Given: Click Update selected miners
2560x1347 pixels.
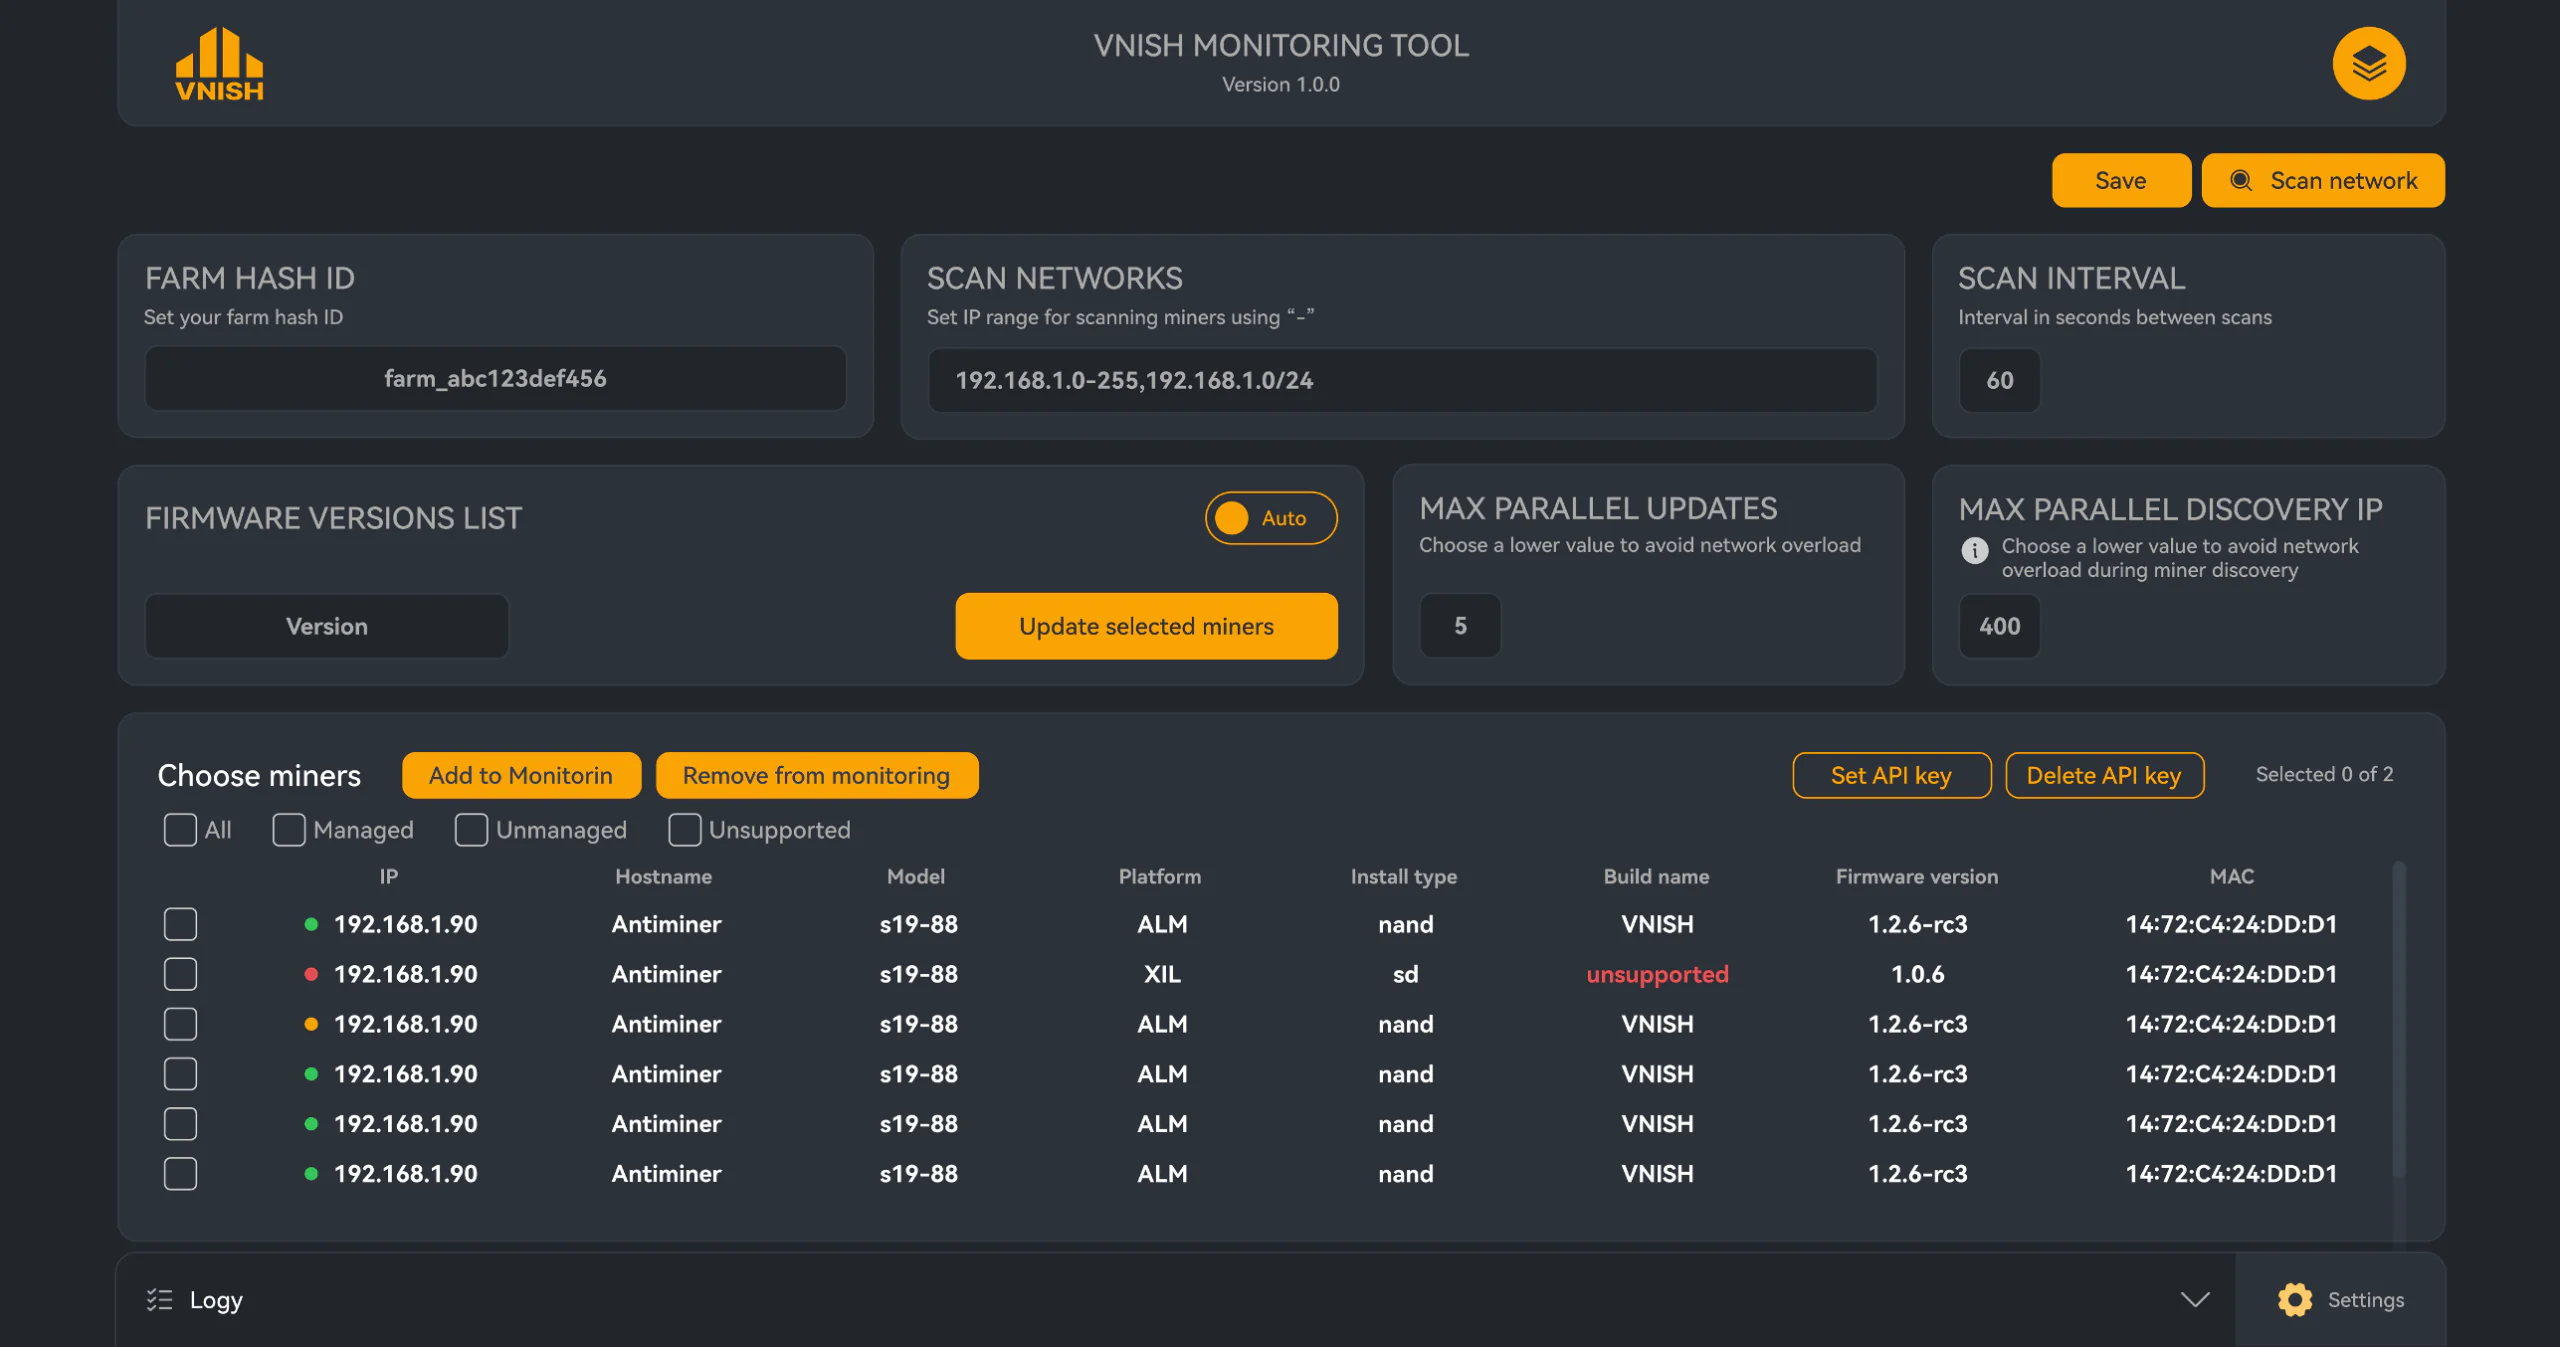Looking at the screenshot, I should (x=1146, y=626).
